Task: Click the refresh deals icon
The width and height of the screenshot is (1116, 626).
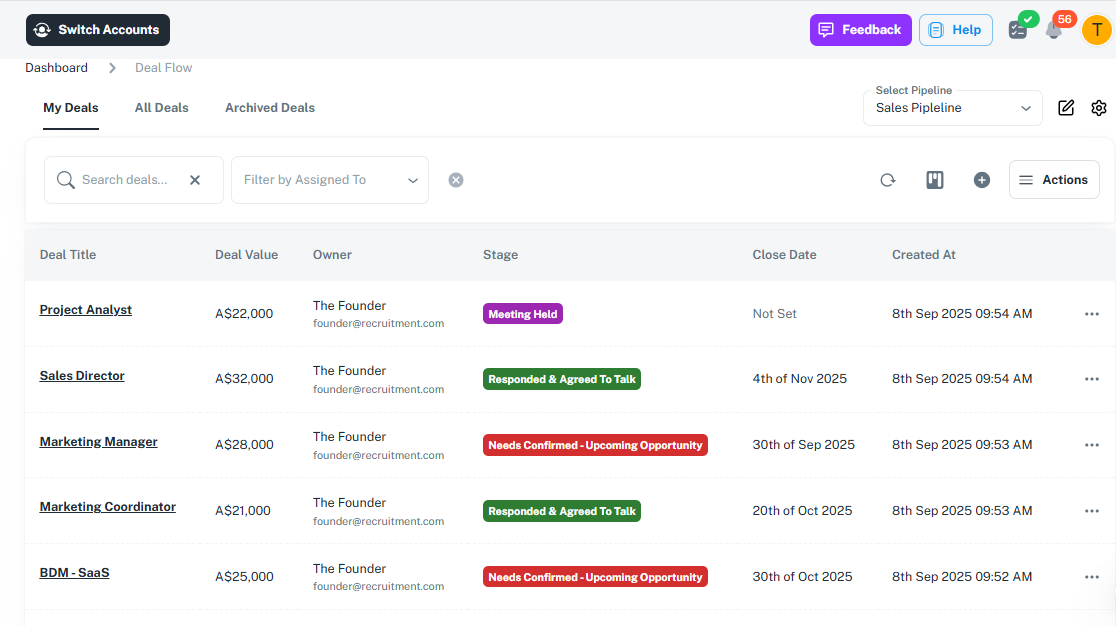Action: pos(887,180)
